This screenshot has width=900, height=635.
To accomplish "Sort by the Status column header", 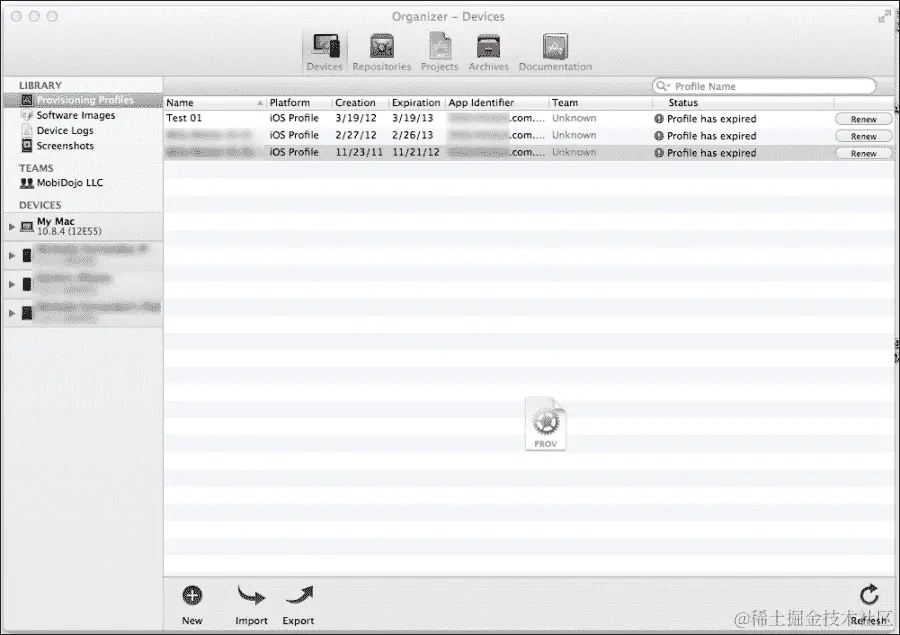I will 743,103.
